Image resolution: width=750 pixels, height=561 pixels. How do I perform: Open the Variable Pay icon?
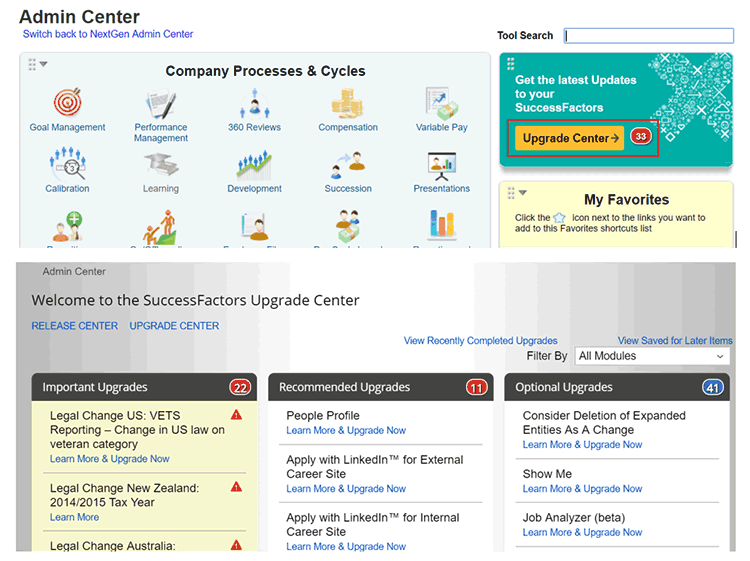[x=441, y=103]
